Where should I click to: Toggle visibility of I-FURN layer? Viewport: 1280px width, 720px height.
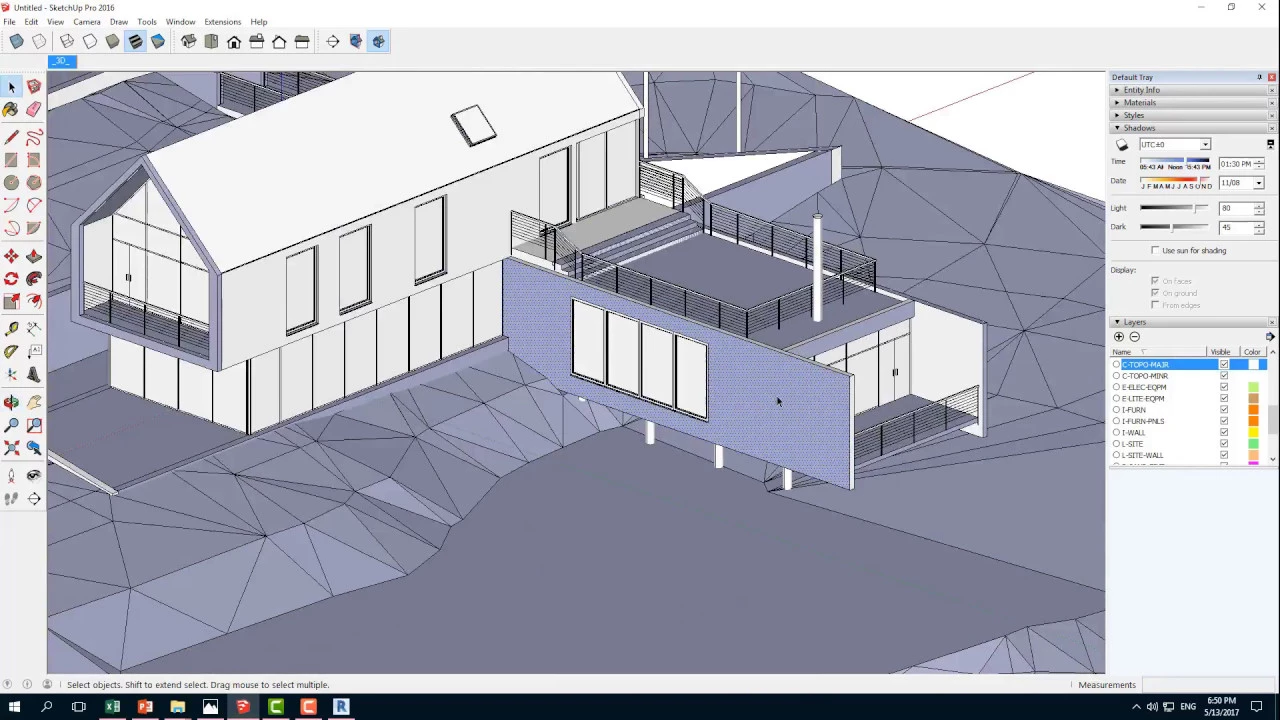click(1224, 410)
